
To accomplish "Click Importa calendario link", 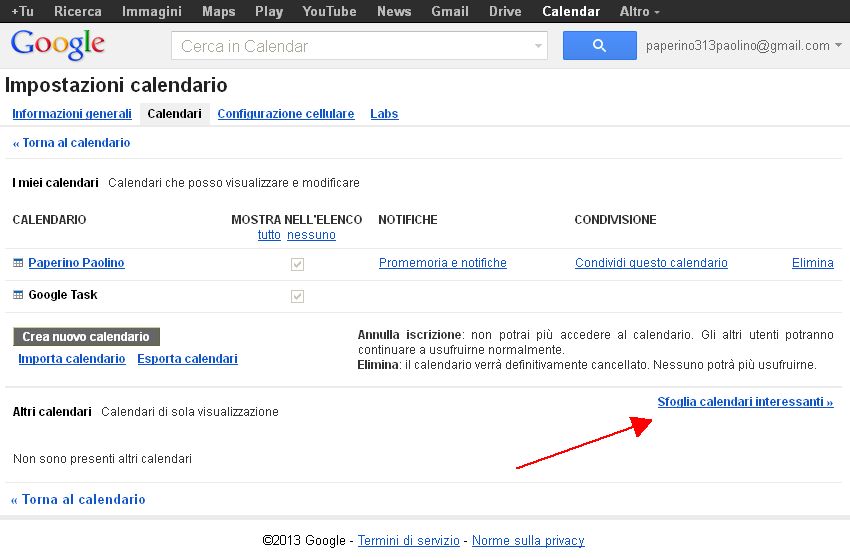I will (72, 359).
